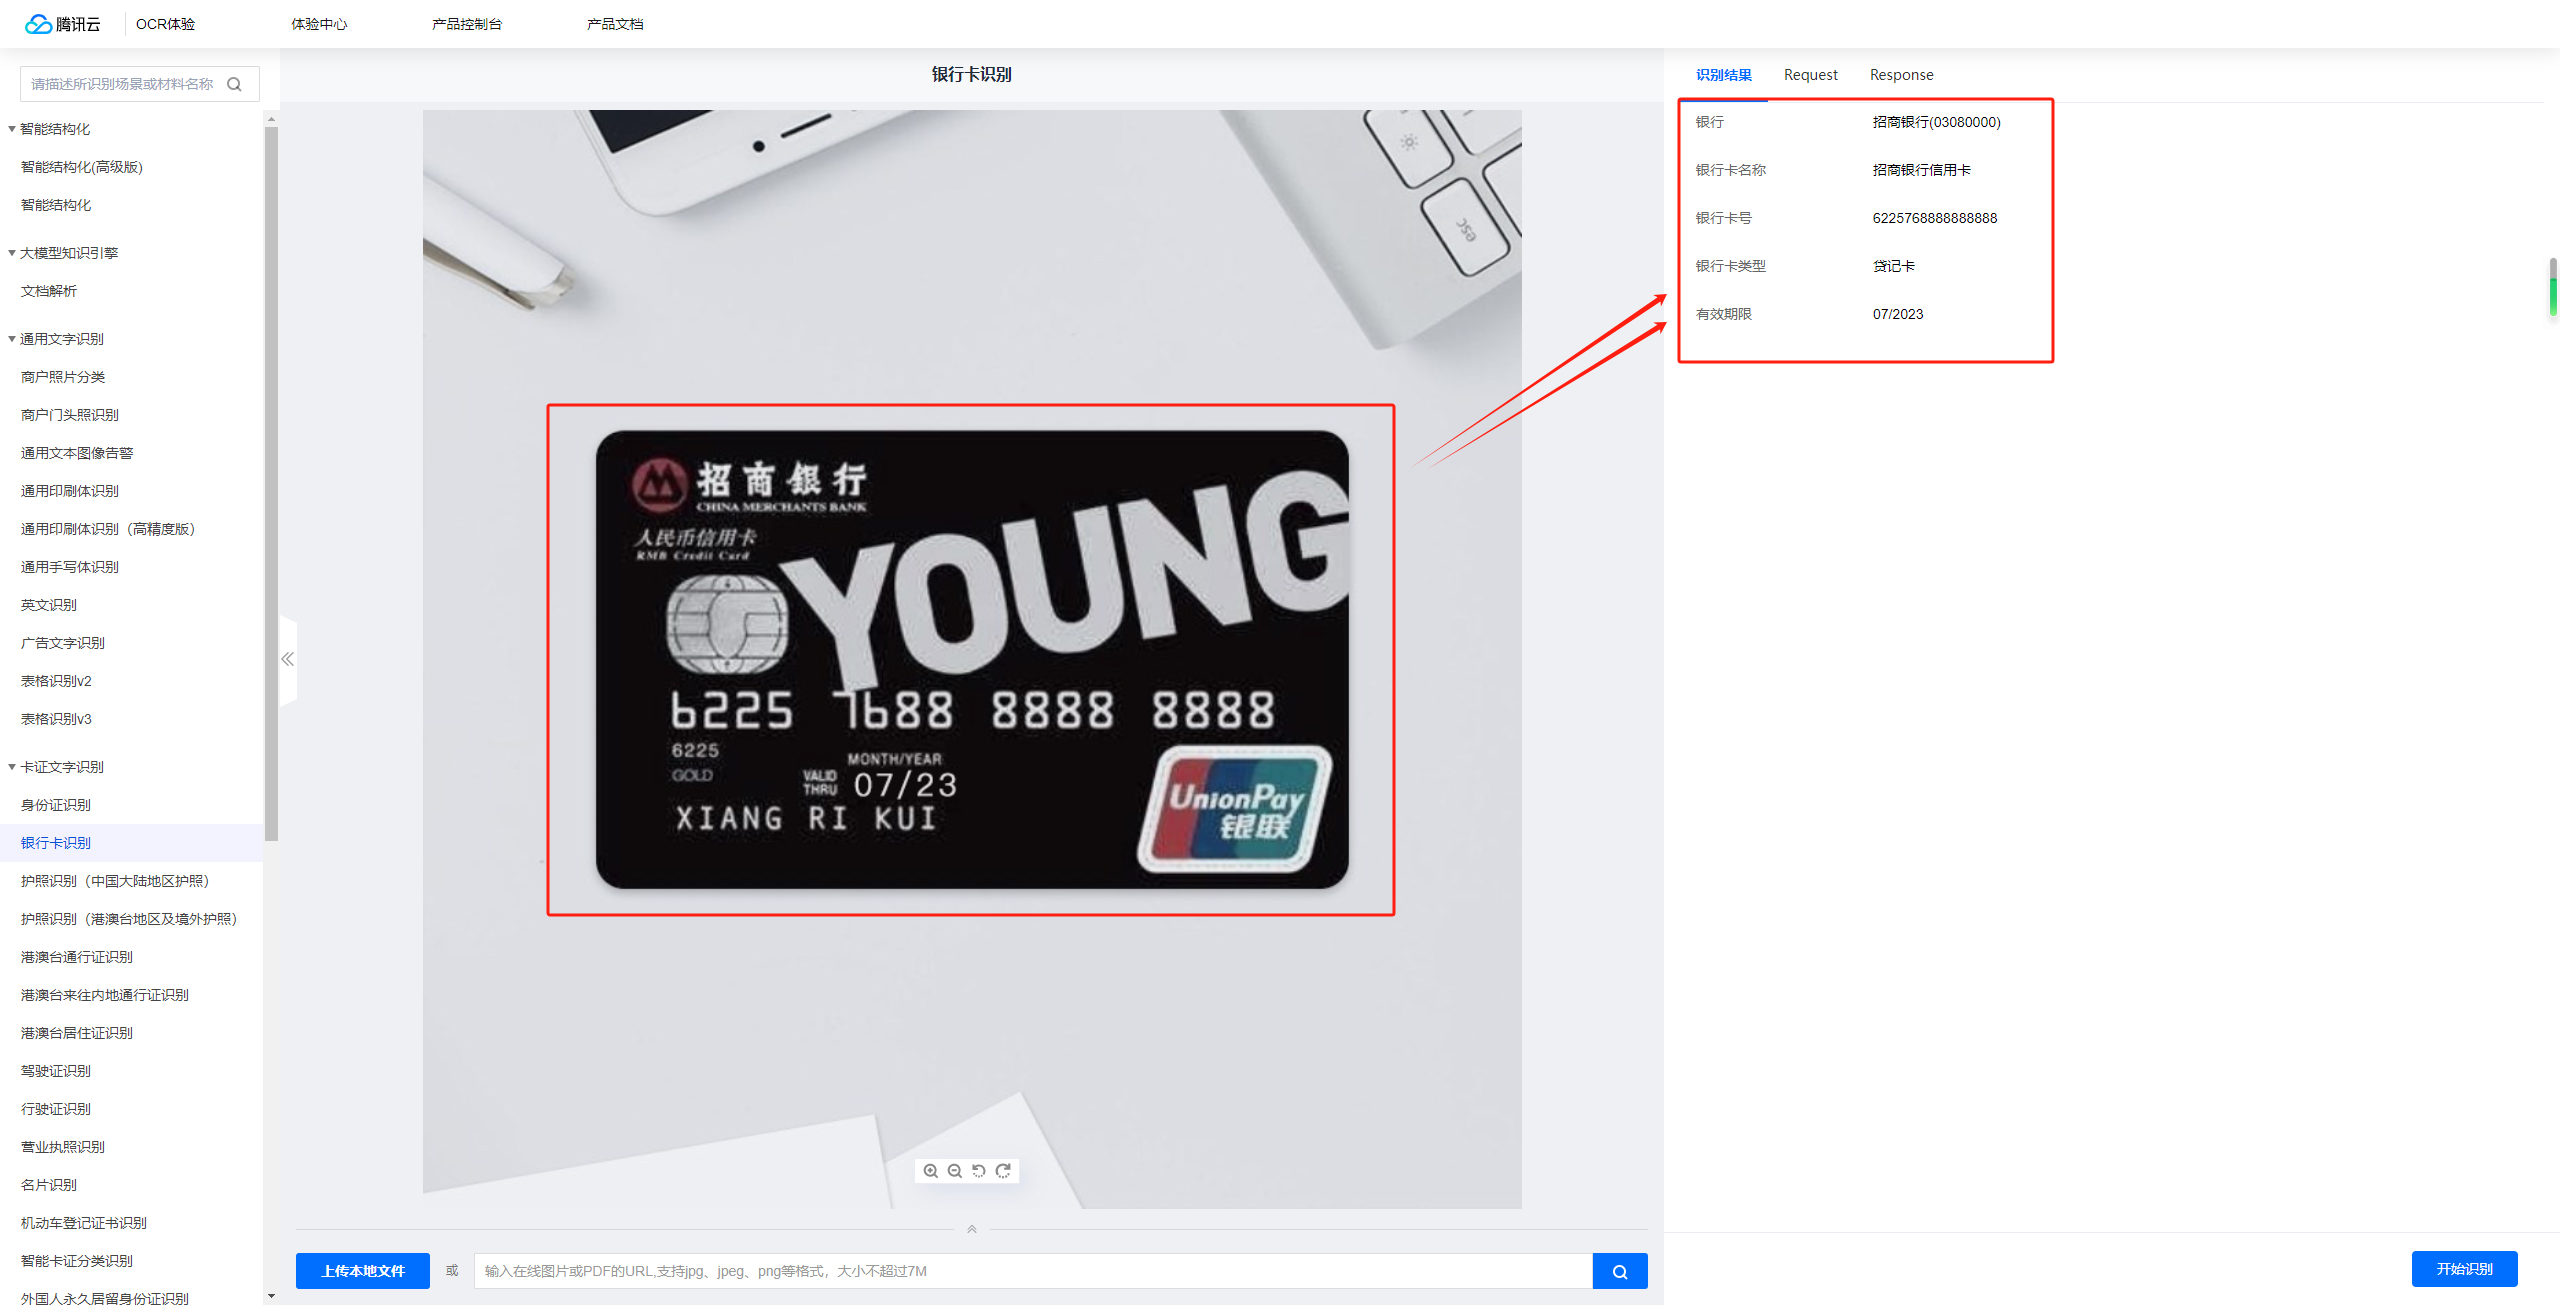2560x1305 pixels.
Task: Select 名片识别 in sidebar
Action: tap(49, 1185)
